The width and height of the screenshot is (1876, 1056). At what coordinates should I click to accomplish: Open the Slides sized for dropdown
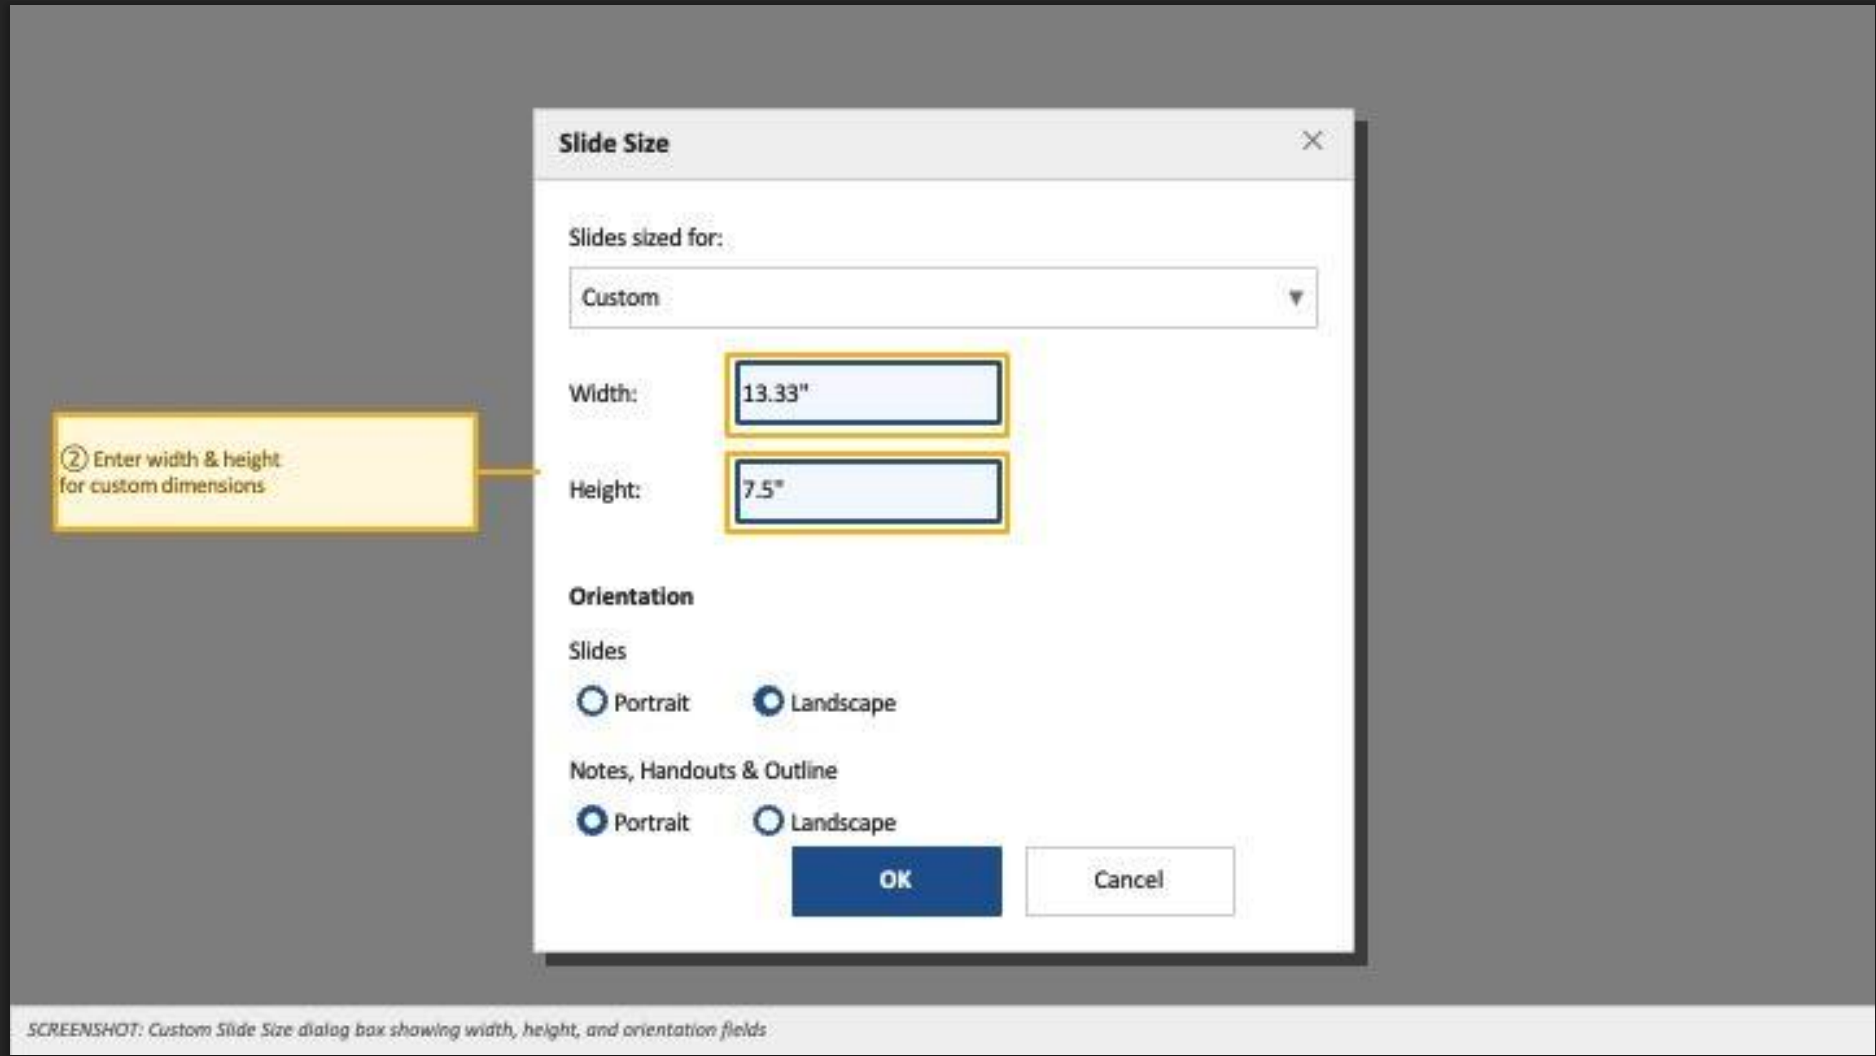pyautogui.click(x=943, y=297)
